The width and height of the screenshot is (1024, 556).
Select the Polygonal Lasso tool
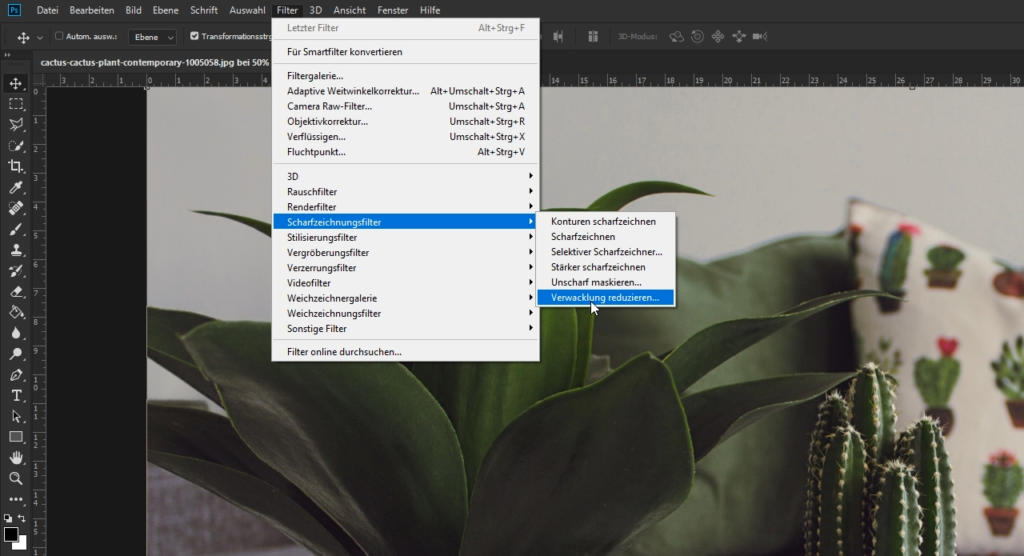pyautogui.click(x=16, y=125)
